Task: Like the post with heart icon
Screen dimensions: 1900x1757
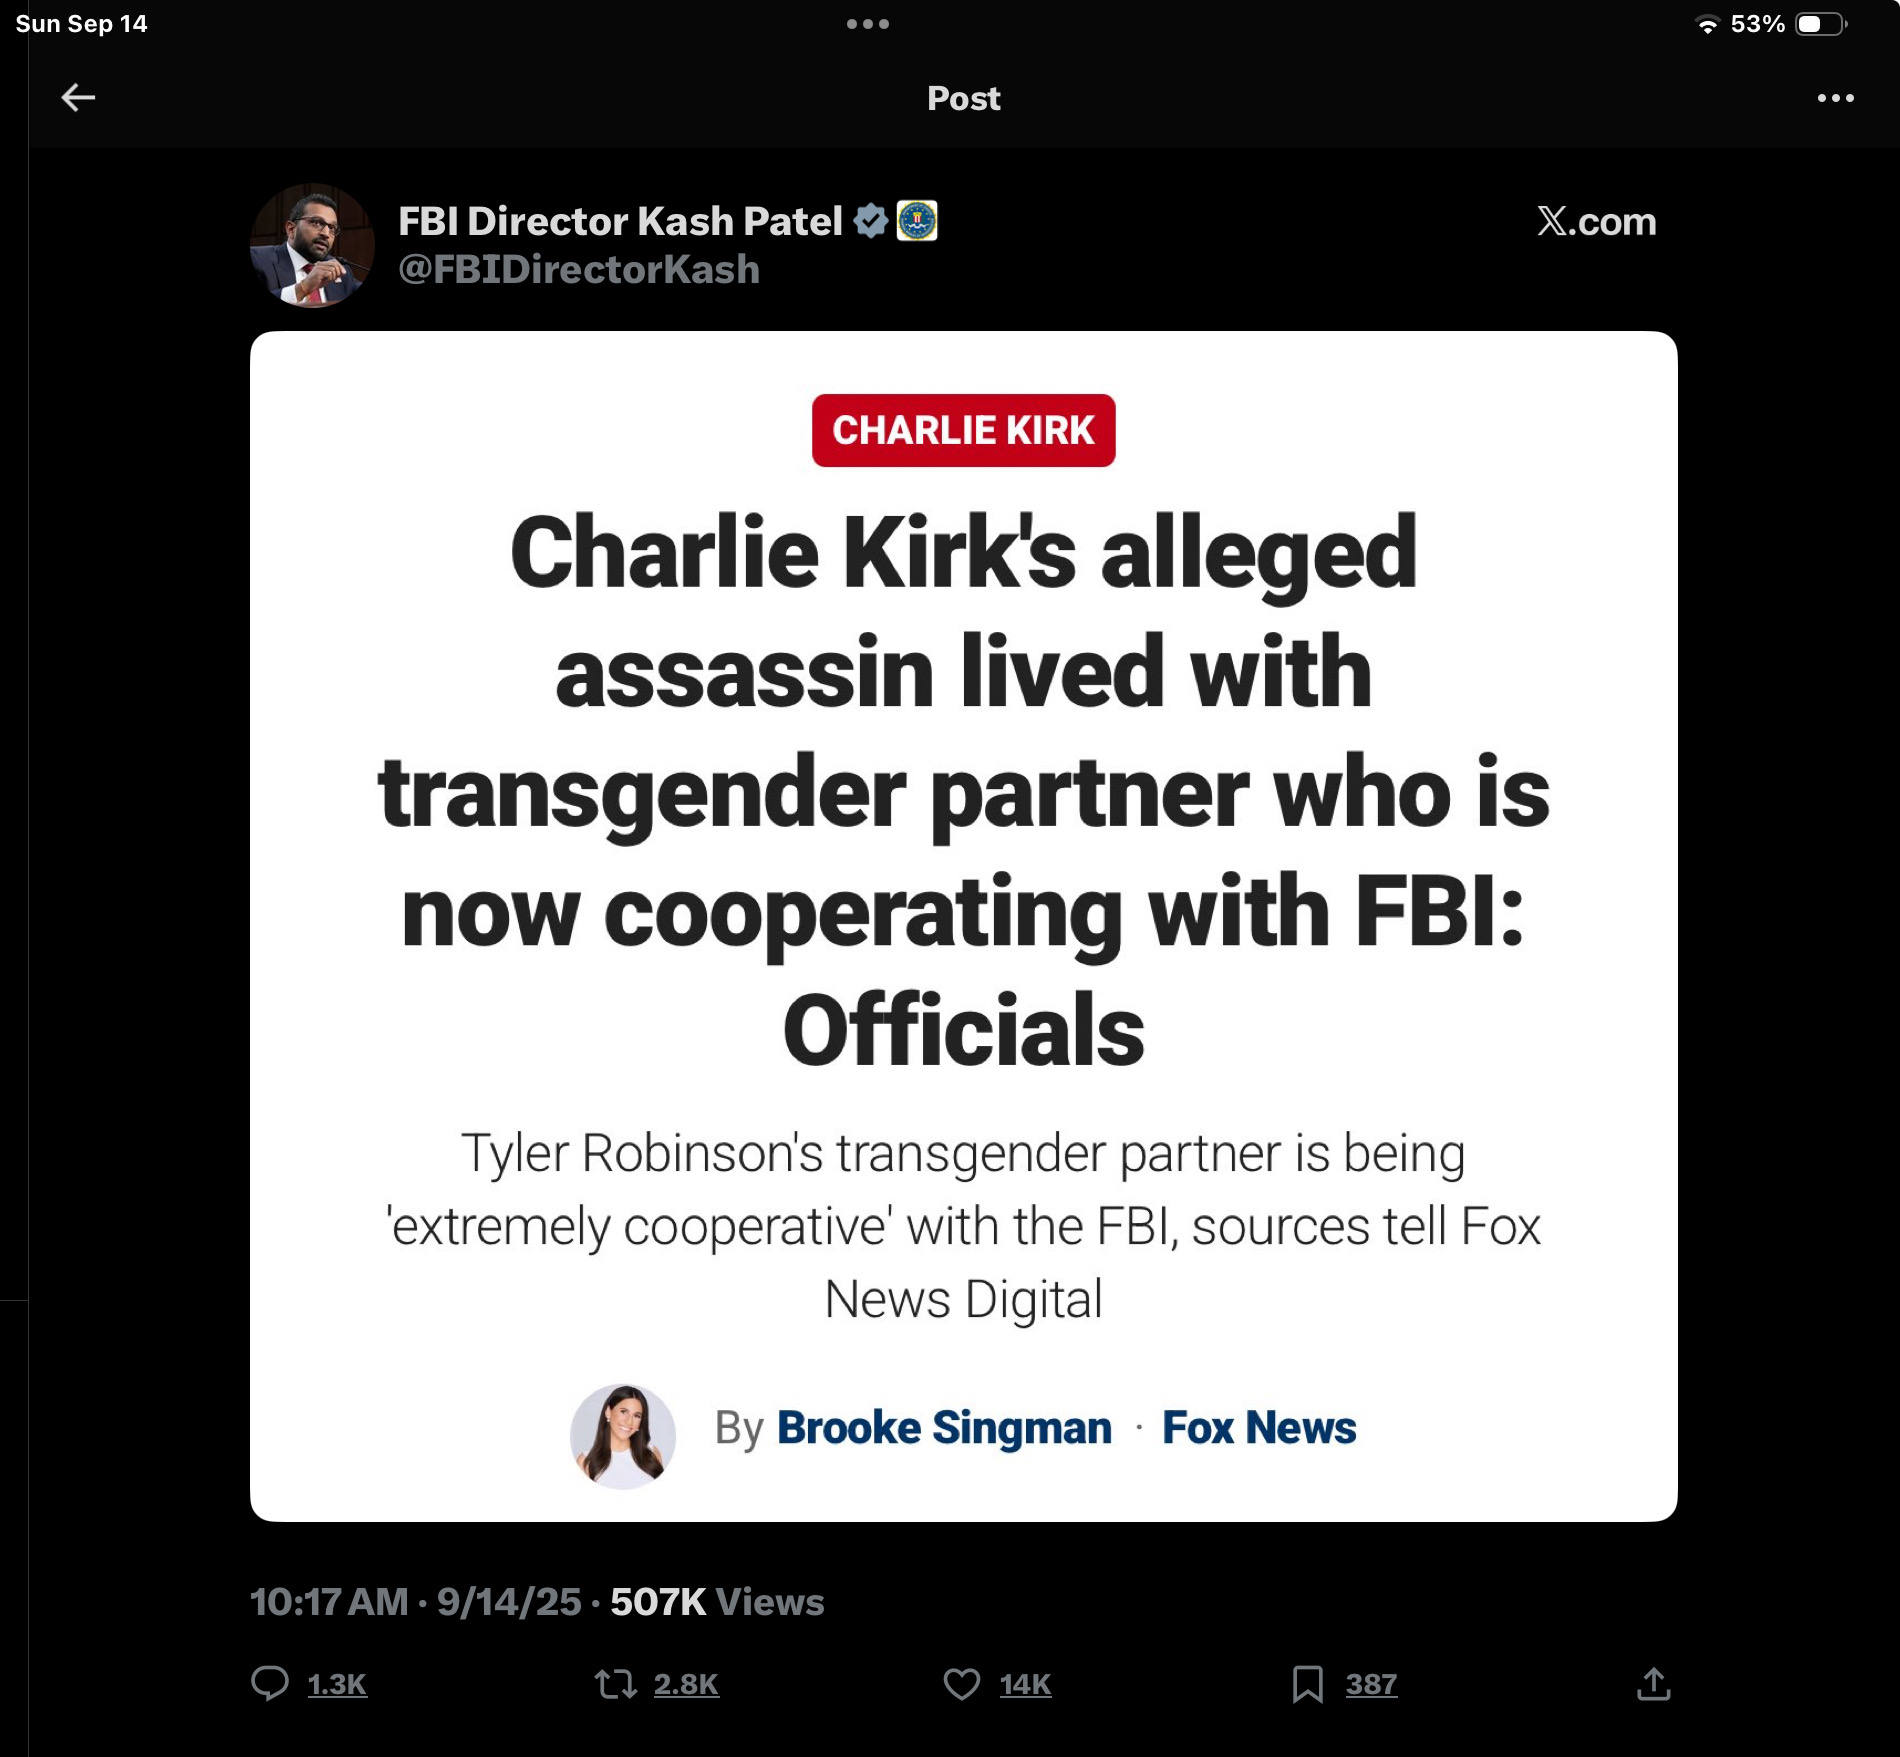Action: [x=962, y=1684]
